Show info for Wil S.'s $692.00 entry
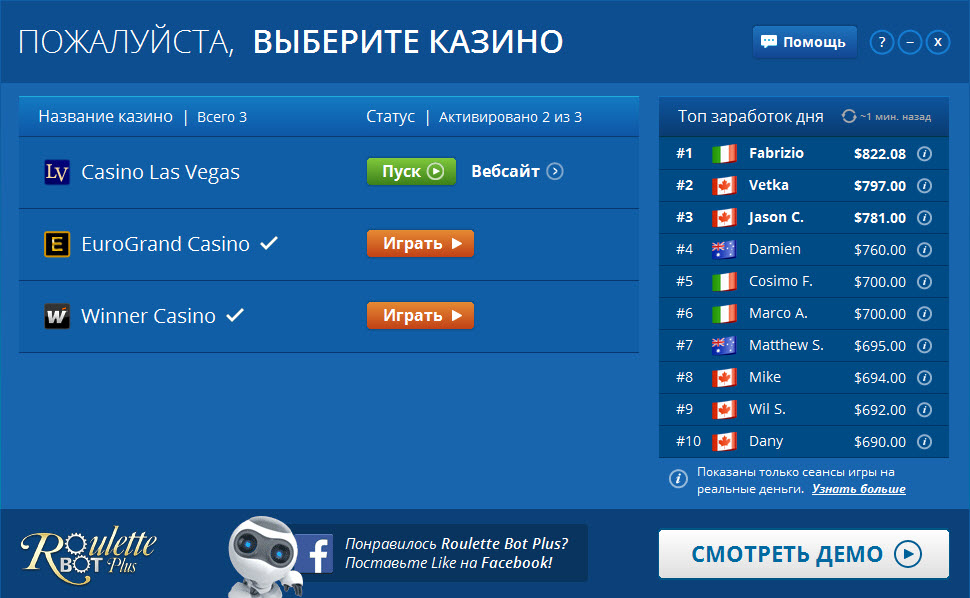The height and width of the screenshot is (598, 970). 924,409
